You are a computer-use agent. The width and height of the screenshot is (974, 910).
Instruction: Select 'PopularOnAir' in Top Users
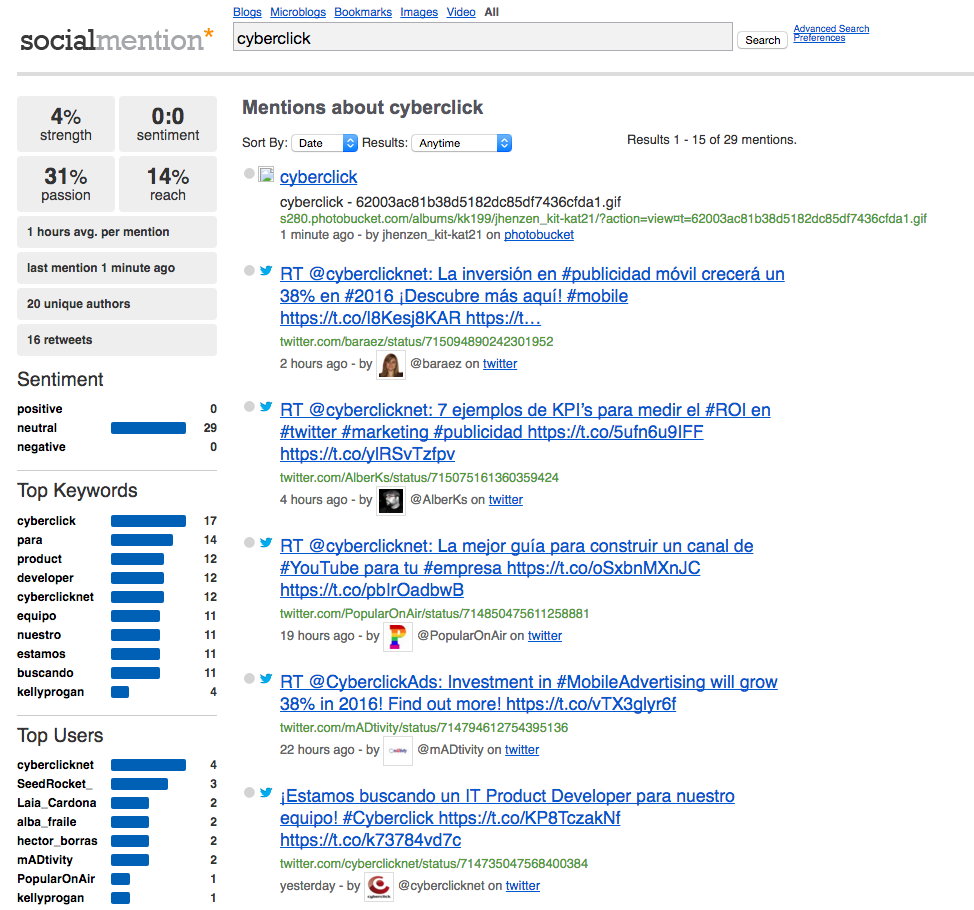coord(56,879)
